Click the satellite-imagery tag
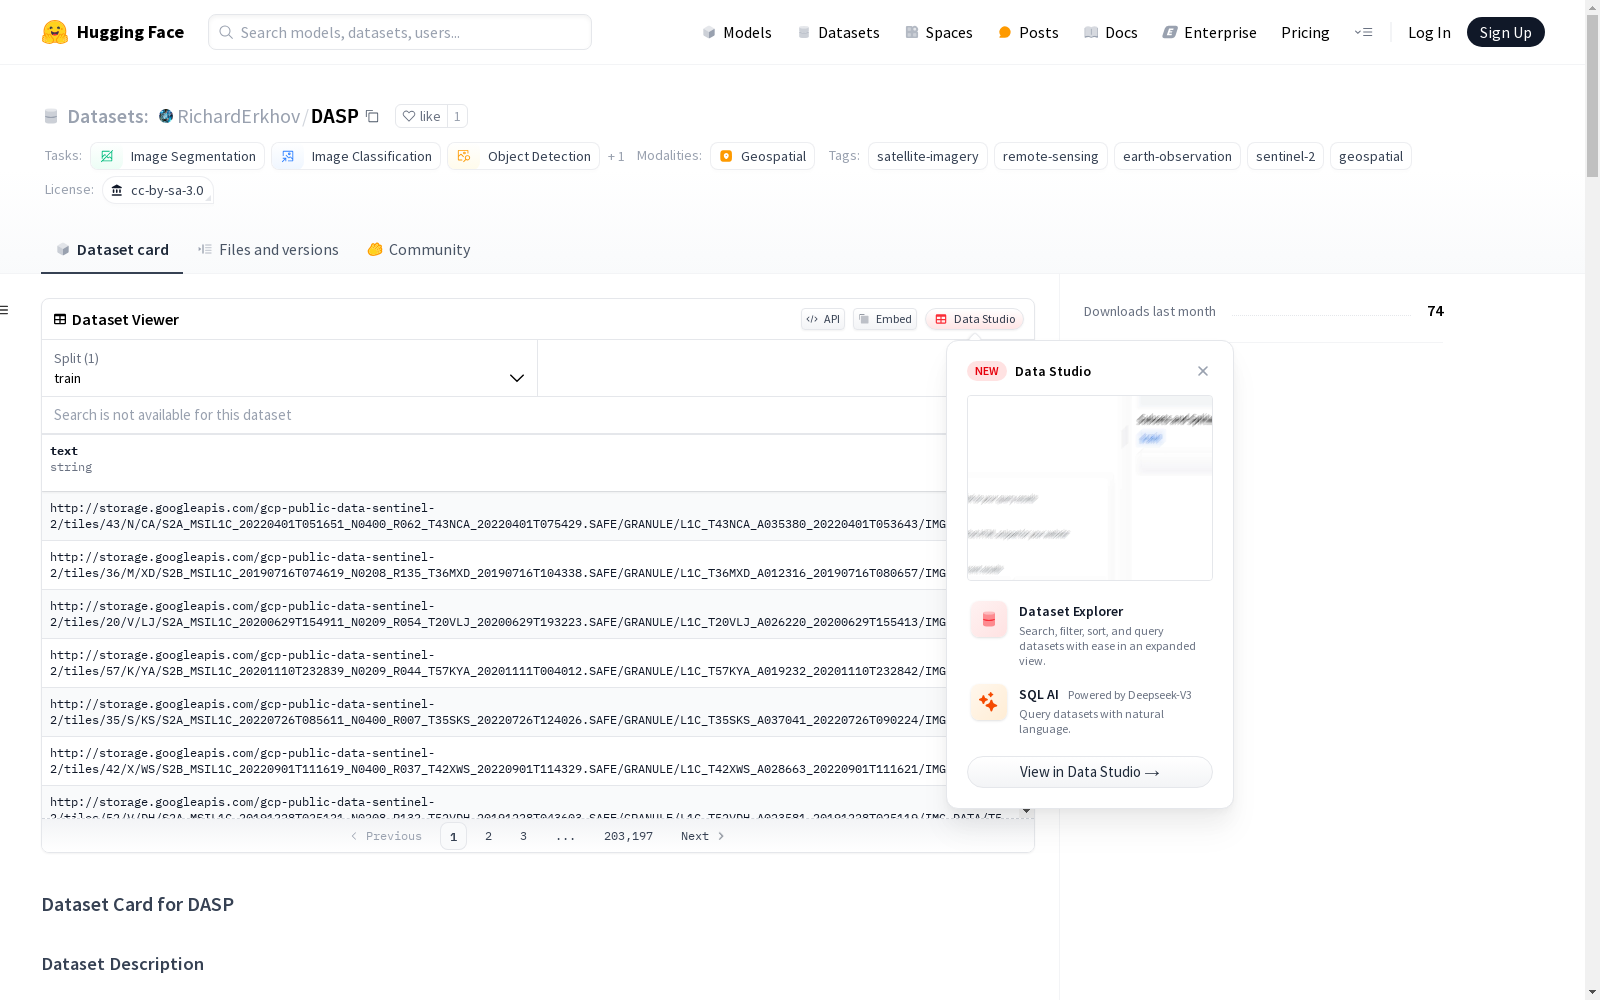The width and height of the screenshot is (1600, 1000). (x=928, y=156)
